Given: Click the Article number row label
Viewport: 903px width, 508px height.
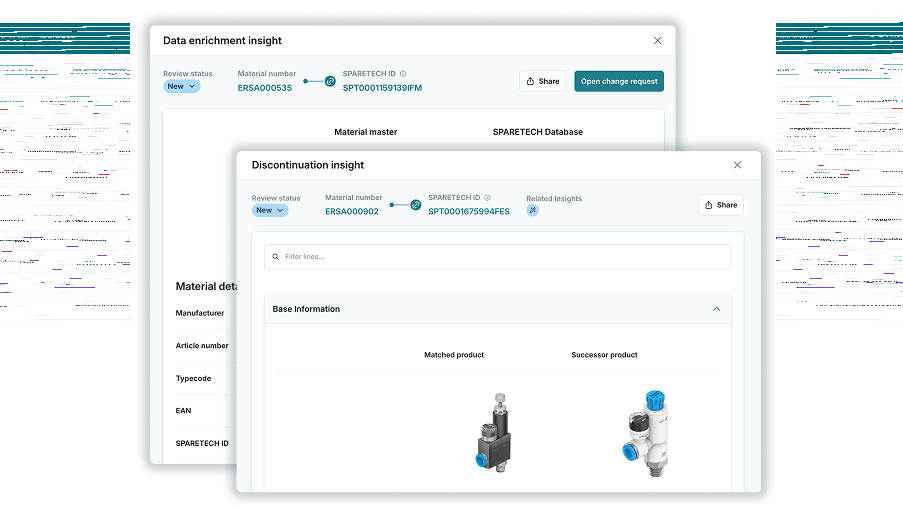Looking at the screenshot, I should (202, 346).
